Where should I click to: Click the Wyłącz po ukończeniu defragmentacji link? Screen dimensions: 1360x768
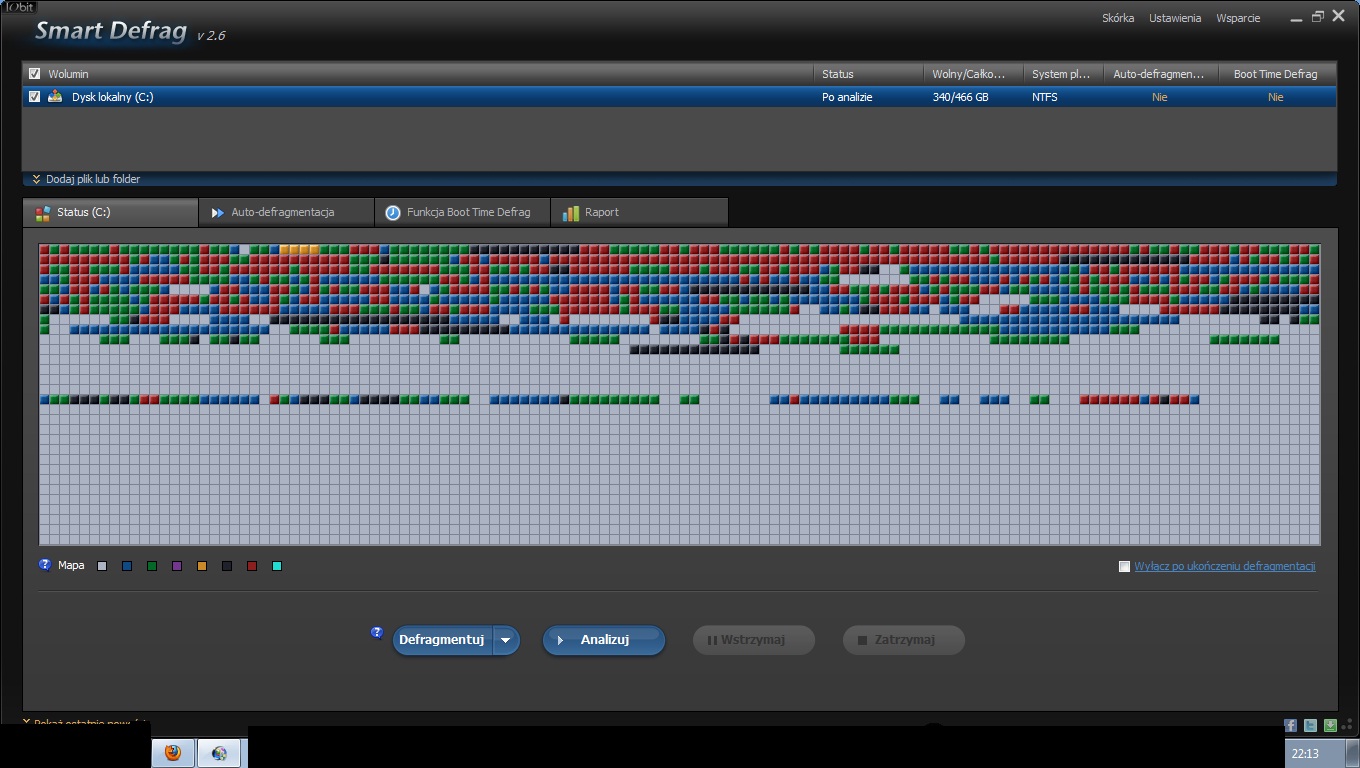pos(1224,566)
